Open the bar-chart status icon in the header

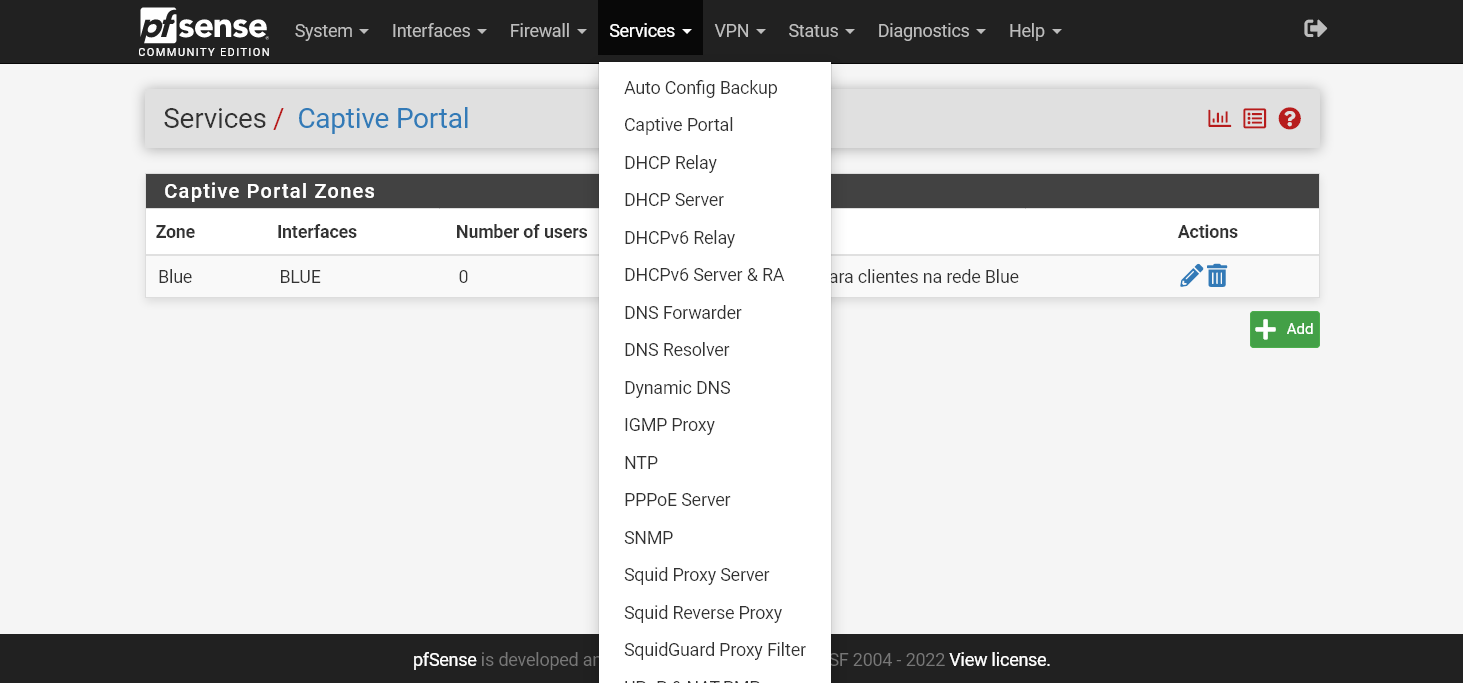1219,118
